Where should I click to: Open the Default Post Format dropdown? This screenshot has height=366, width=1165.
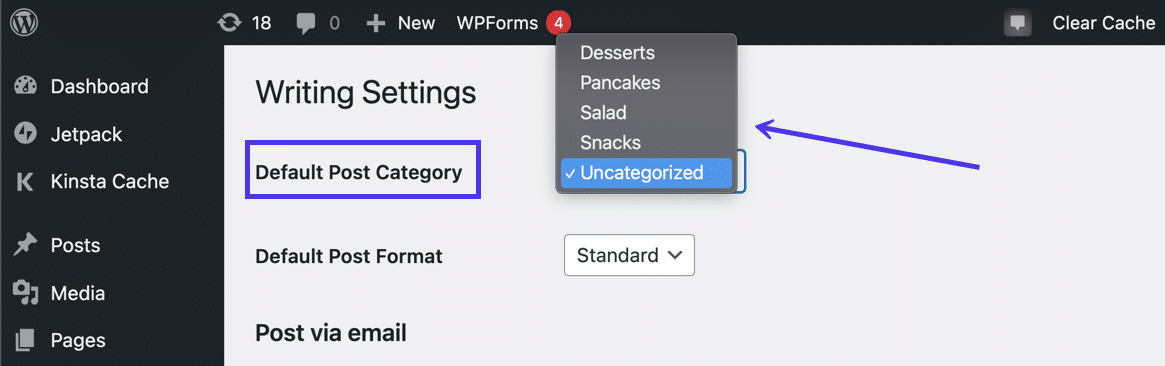point(629,255)
